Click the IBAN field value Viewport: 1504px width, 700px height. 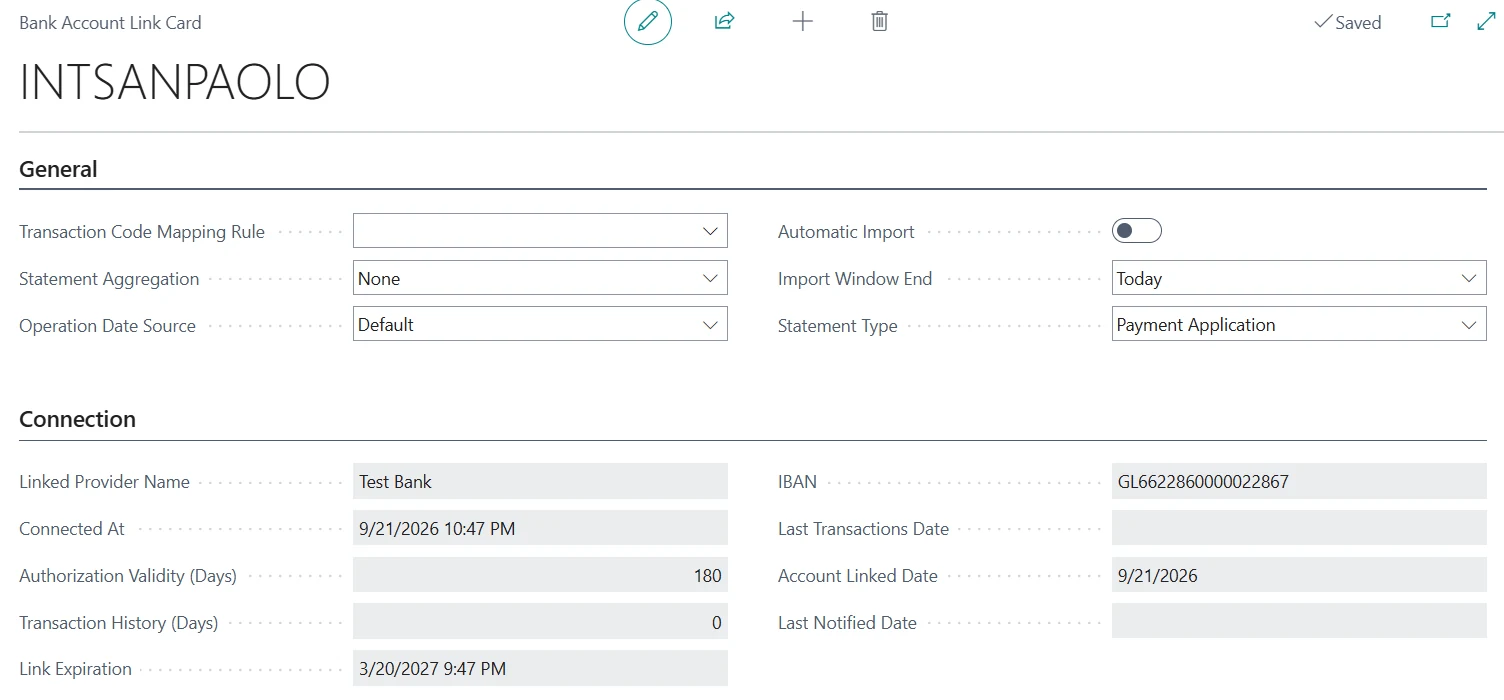1299,481
